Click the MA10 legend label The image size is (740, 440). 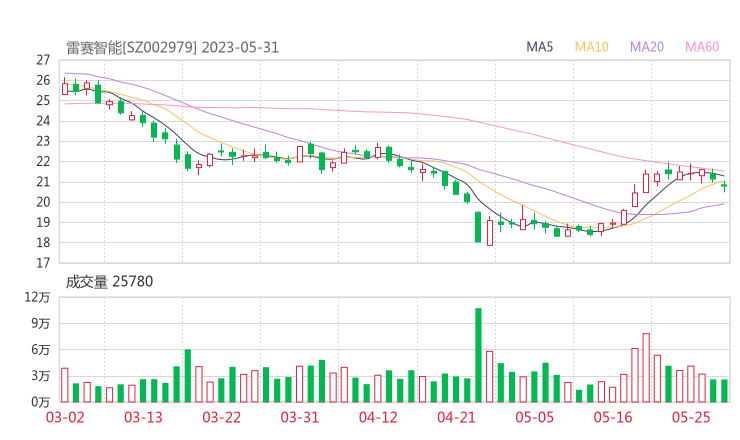pyautogui.click(x=591, y=47)
